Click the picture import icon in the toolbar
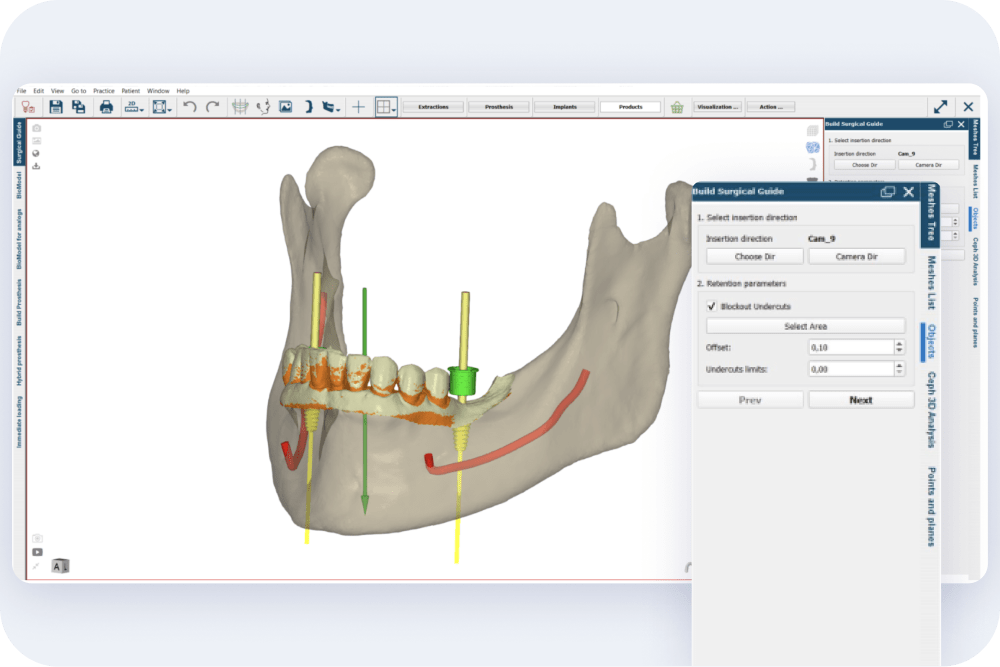 point(286,106)
